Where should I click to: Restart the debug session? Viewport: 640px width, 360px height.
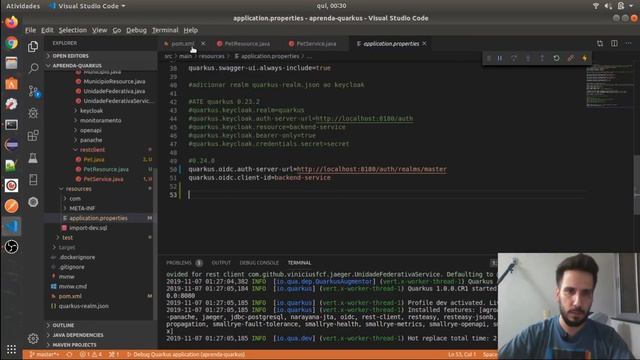[x=556, y=58]
